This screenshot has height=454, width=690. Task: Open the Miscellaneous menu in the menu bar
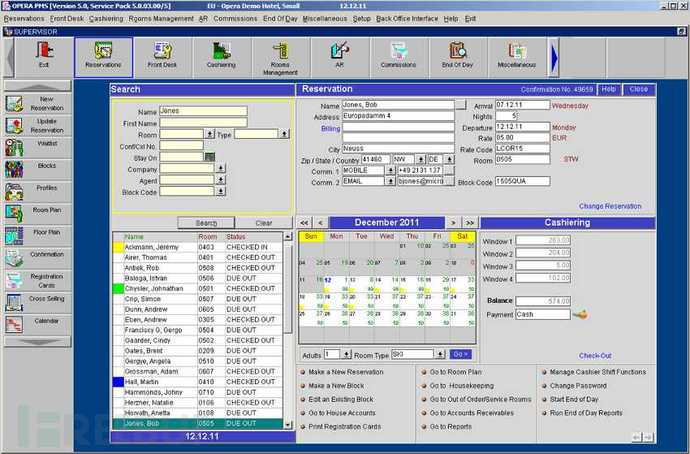point(325,18)
